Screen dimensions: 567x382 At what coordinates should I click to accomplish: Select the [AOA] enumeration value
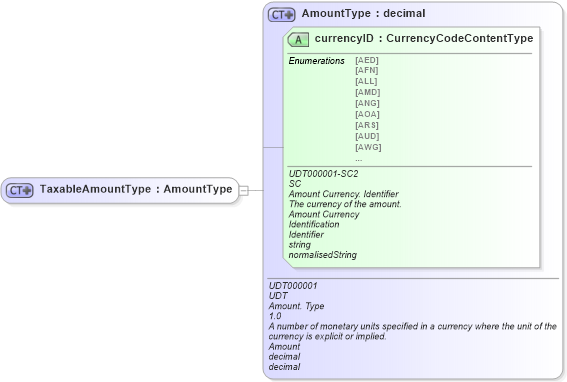point(367,114)
